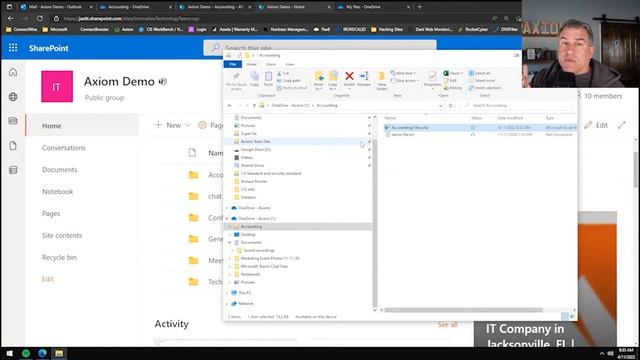
Task: Click Paste shortcut in Explorer ribbon
Action: tap(291, 88)
